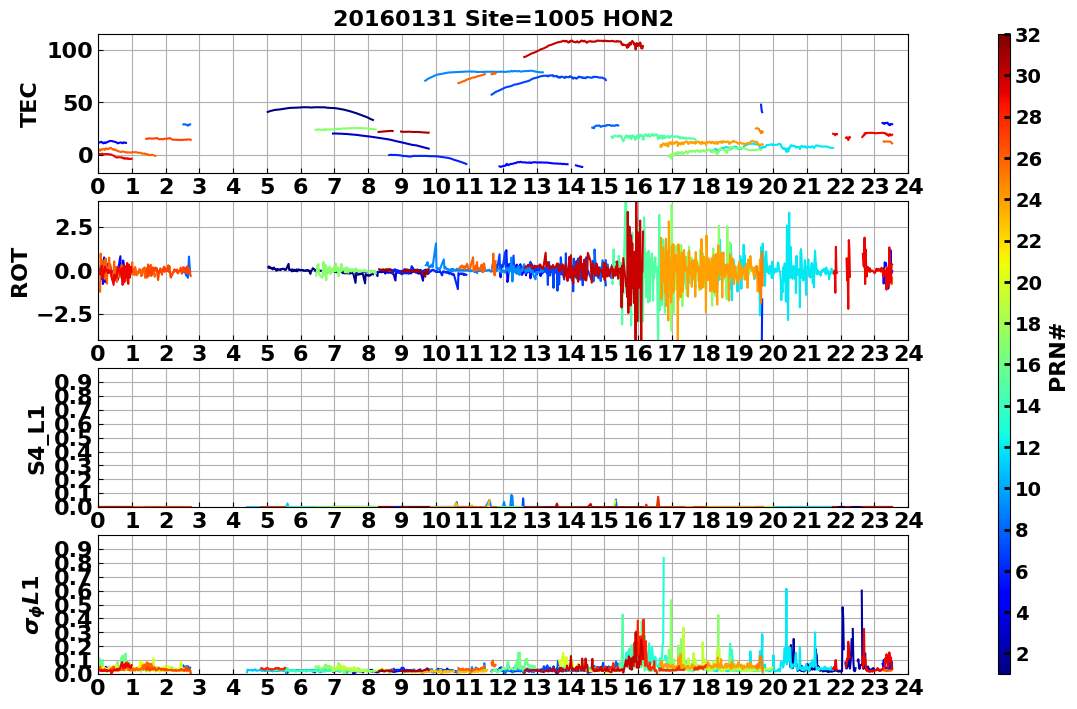
Task: Click colorbar tick label '28'
Action: point(1028,117)
